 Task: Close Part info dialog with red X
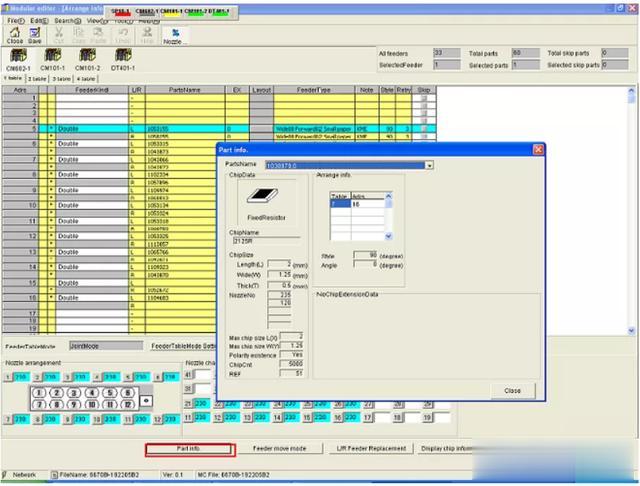point(538,150)
